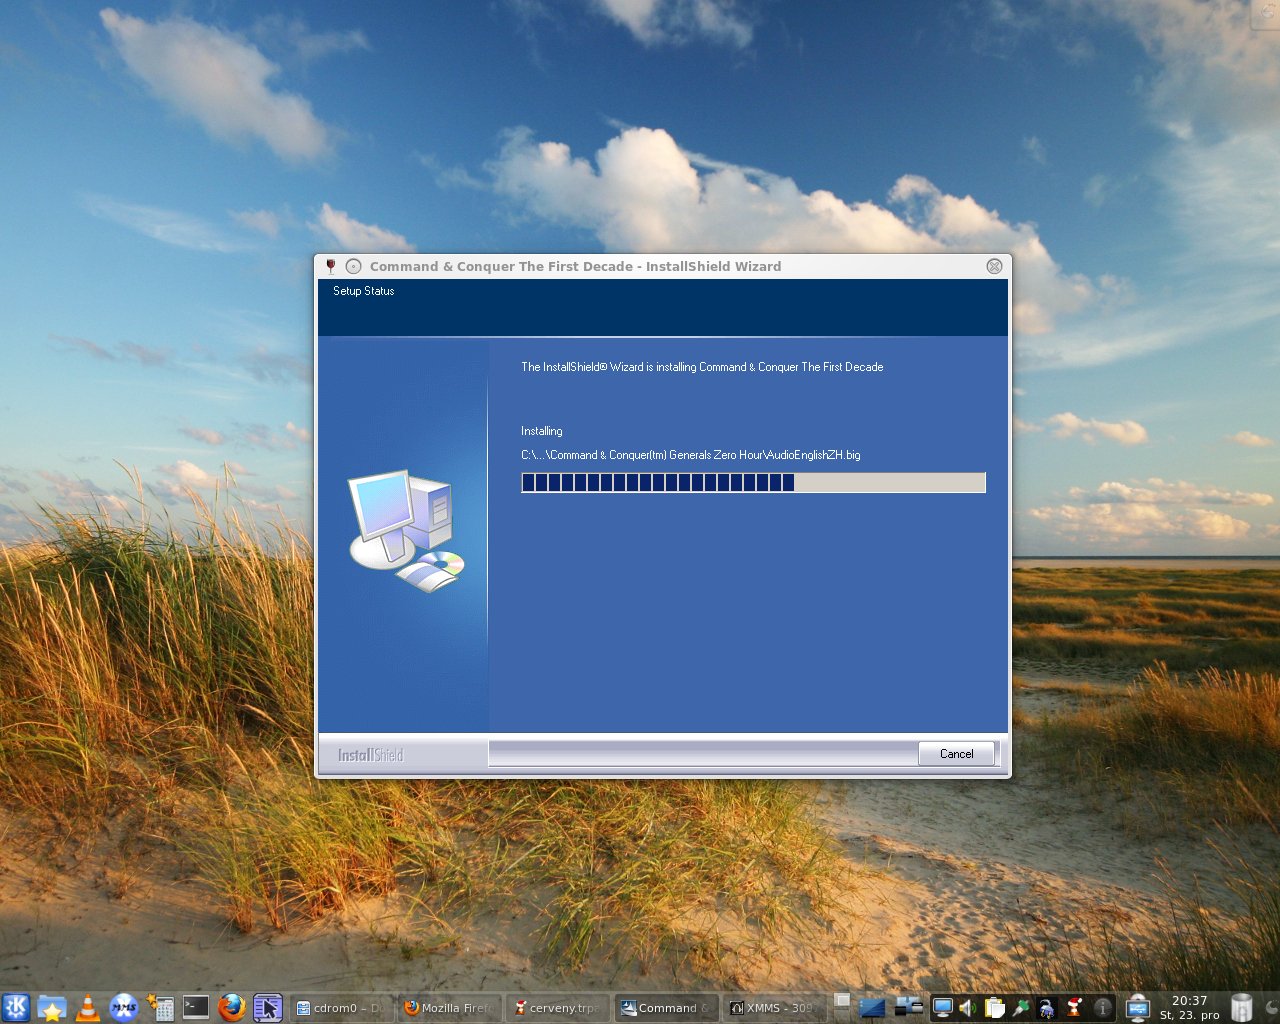
Task: Switch to the Mozilla Firefox taskbar entry
Action: click(448, 1008)
